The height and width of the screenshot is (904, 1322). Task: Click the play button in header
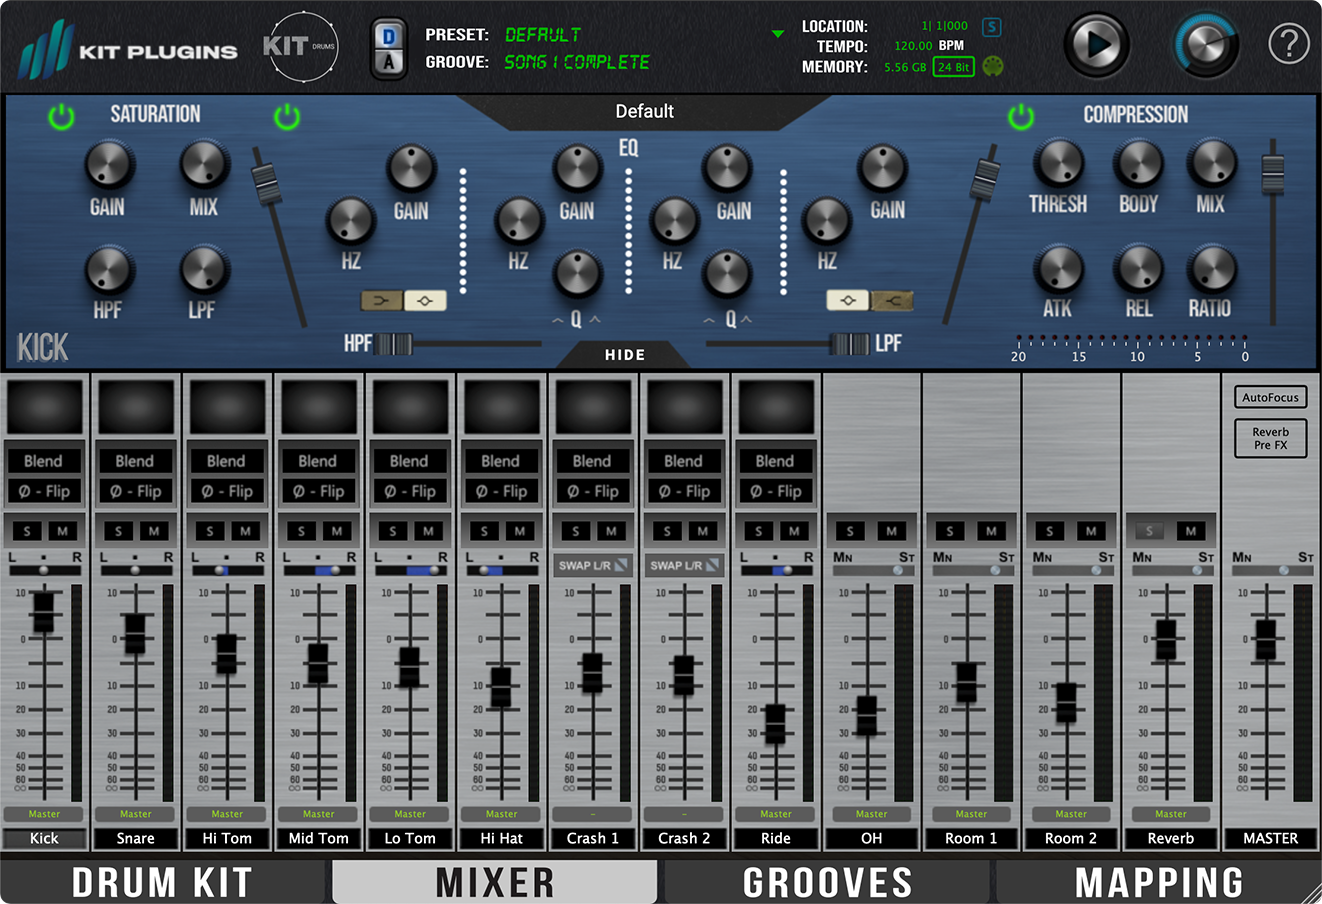coord(1097,45)
